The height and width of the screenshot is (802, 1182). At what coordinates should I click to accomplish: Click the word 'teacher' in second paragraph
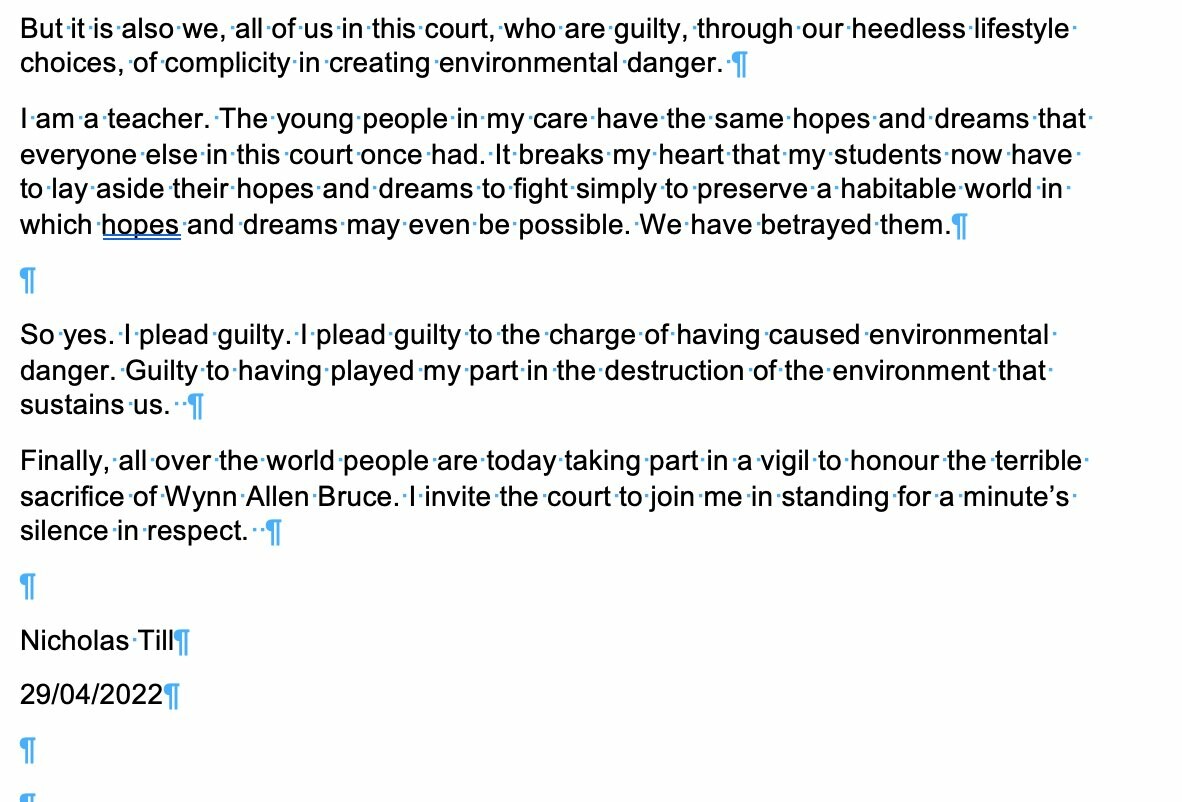tap(158, 120)
